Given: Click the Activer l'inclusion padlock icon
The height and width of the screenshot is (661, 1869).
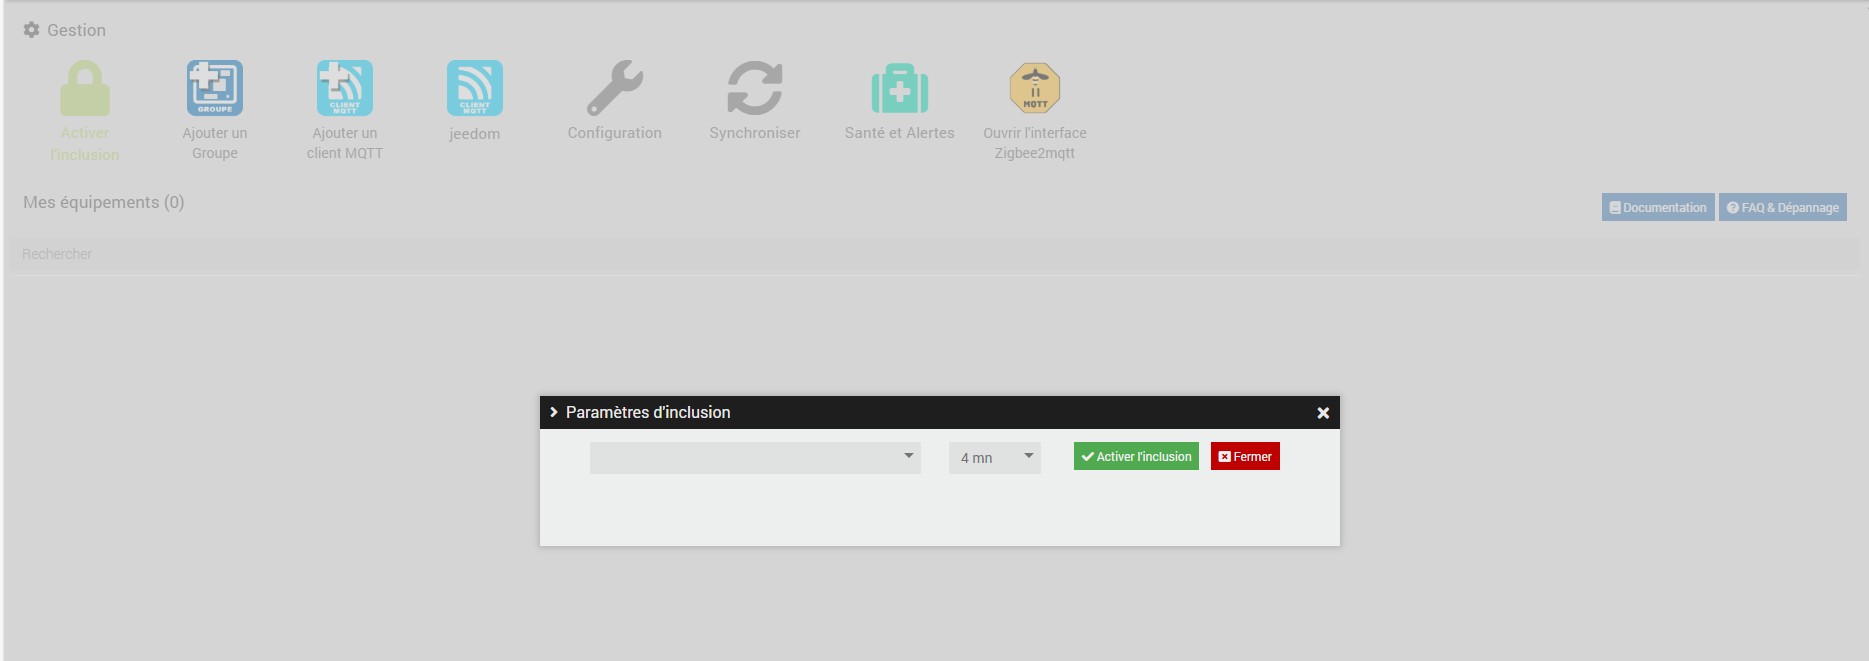Looking at the screenshot, I should [x=85, y=88].
